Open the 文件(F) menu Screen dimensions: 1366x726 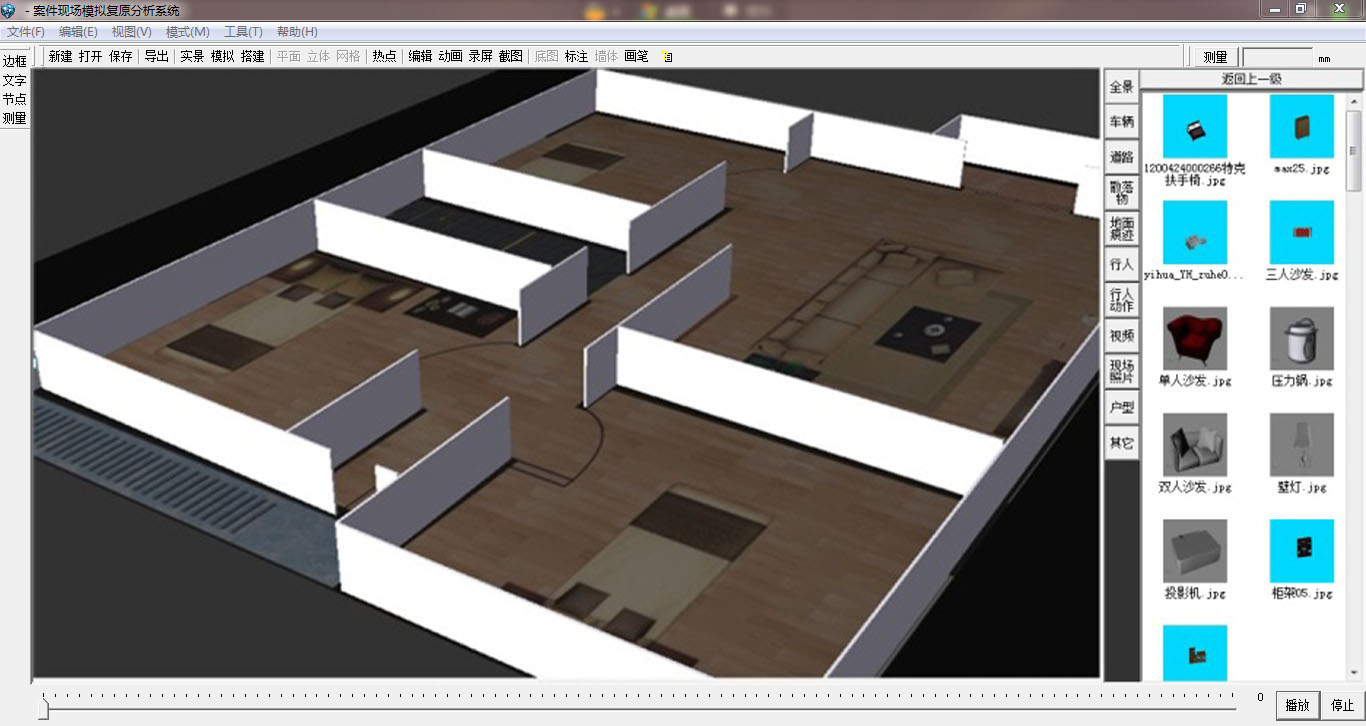[26, 32]
